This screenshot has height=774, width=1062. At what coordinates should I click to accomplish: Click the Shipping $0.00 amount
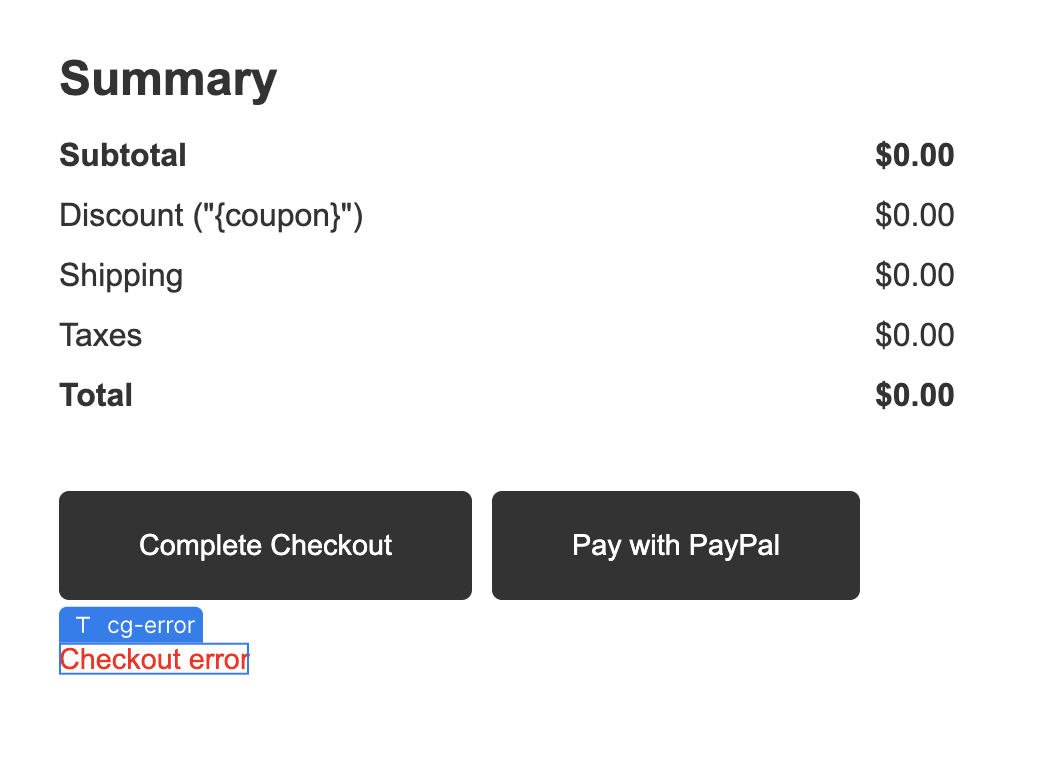pyautogui.click(x=914, y=275)
